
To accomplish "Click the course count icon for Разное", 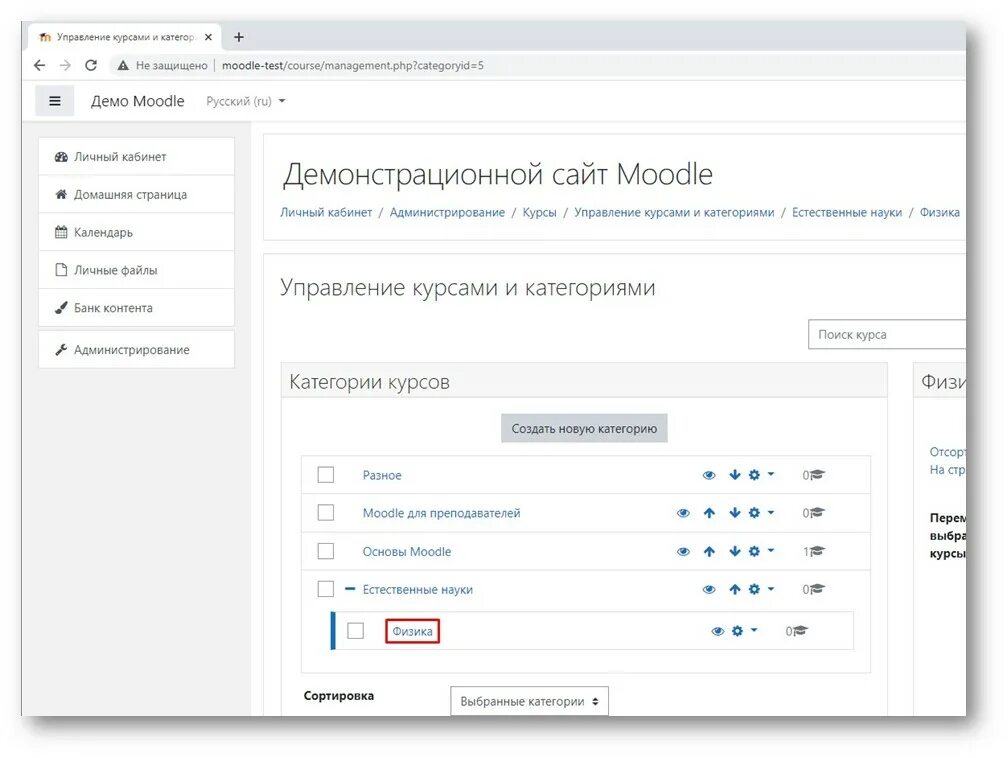I will 817,475.
